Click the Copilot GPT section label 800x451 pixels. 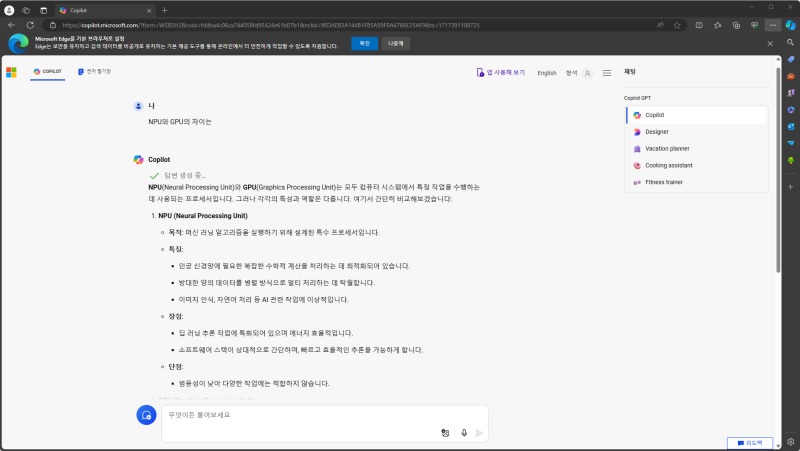point(637,98)
